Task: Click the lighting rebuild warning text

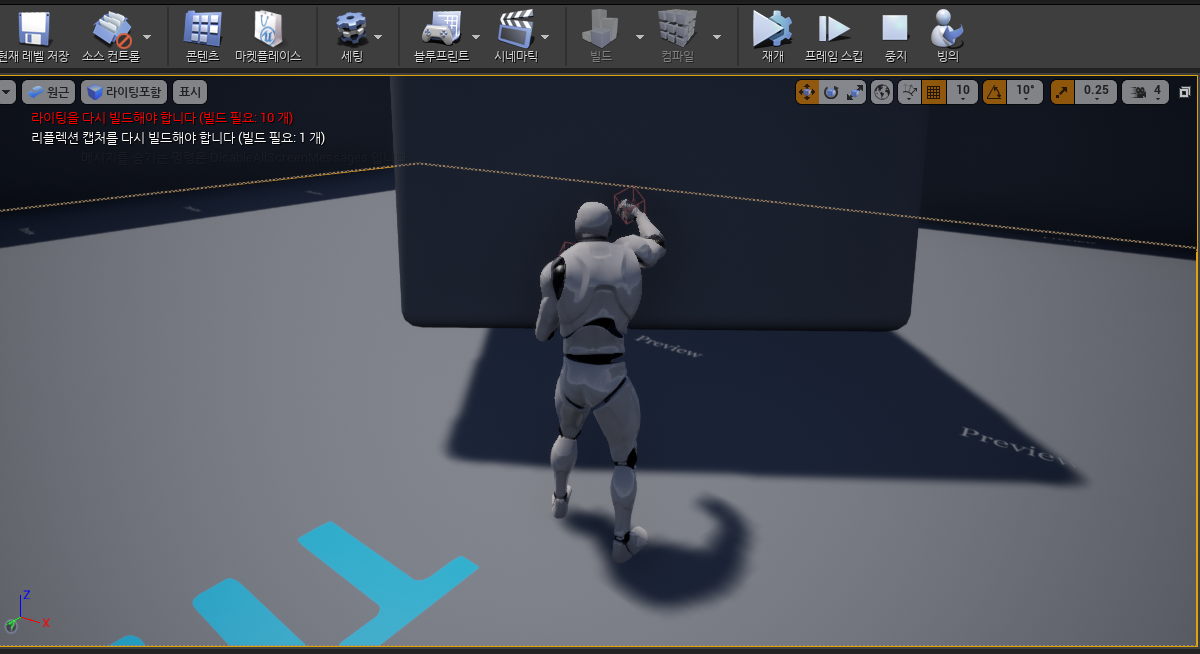Action: 162,117
